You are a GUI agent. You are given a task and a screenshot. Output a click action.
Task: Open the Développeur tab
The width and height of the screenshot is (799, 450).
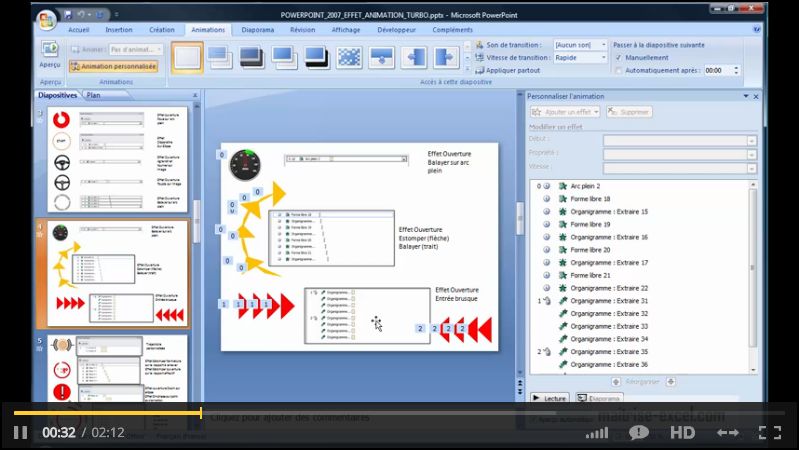(x=396, y=30)
